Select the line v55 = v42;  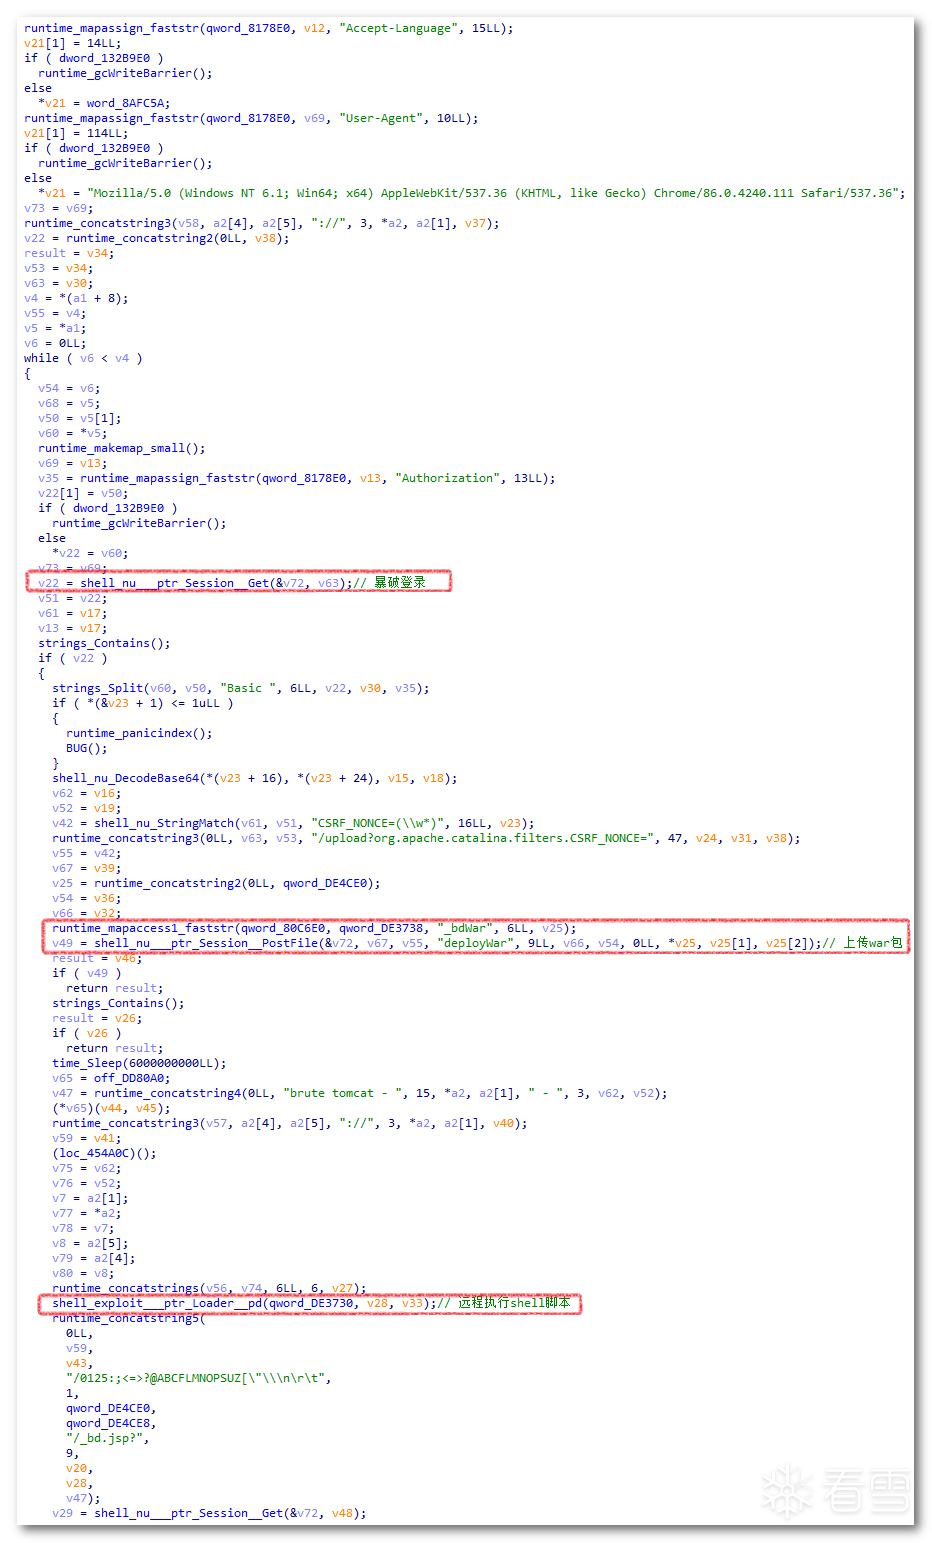click(x=87, y=853)
